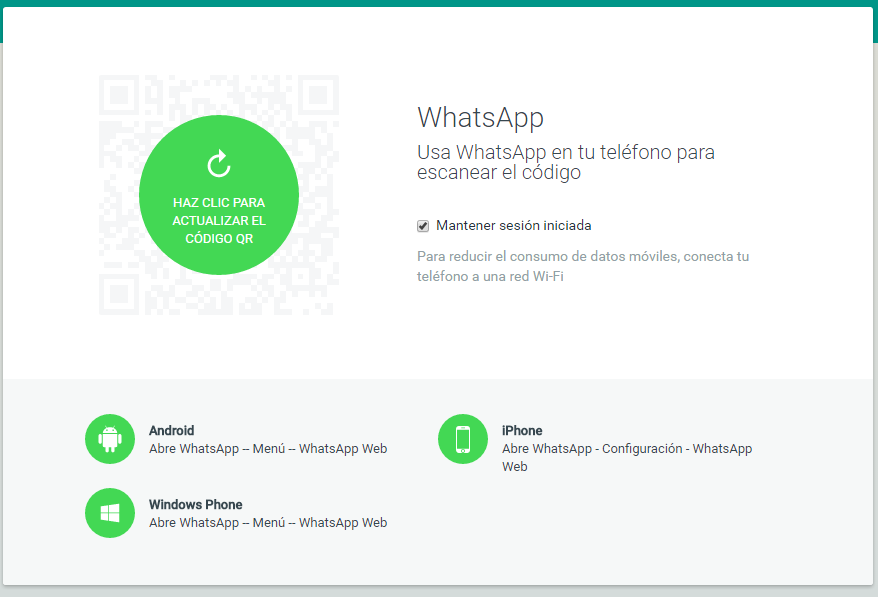Screen dimensions: 878x597
Task: Click the 'Mantener sesión iniciada' label text
Action: coord(513,226)
